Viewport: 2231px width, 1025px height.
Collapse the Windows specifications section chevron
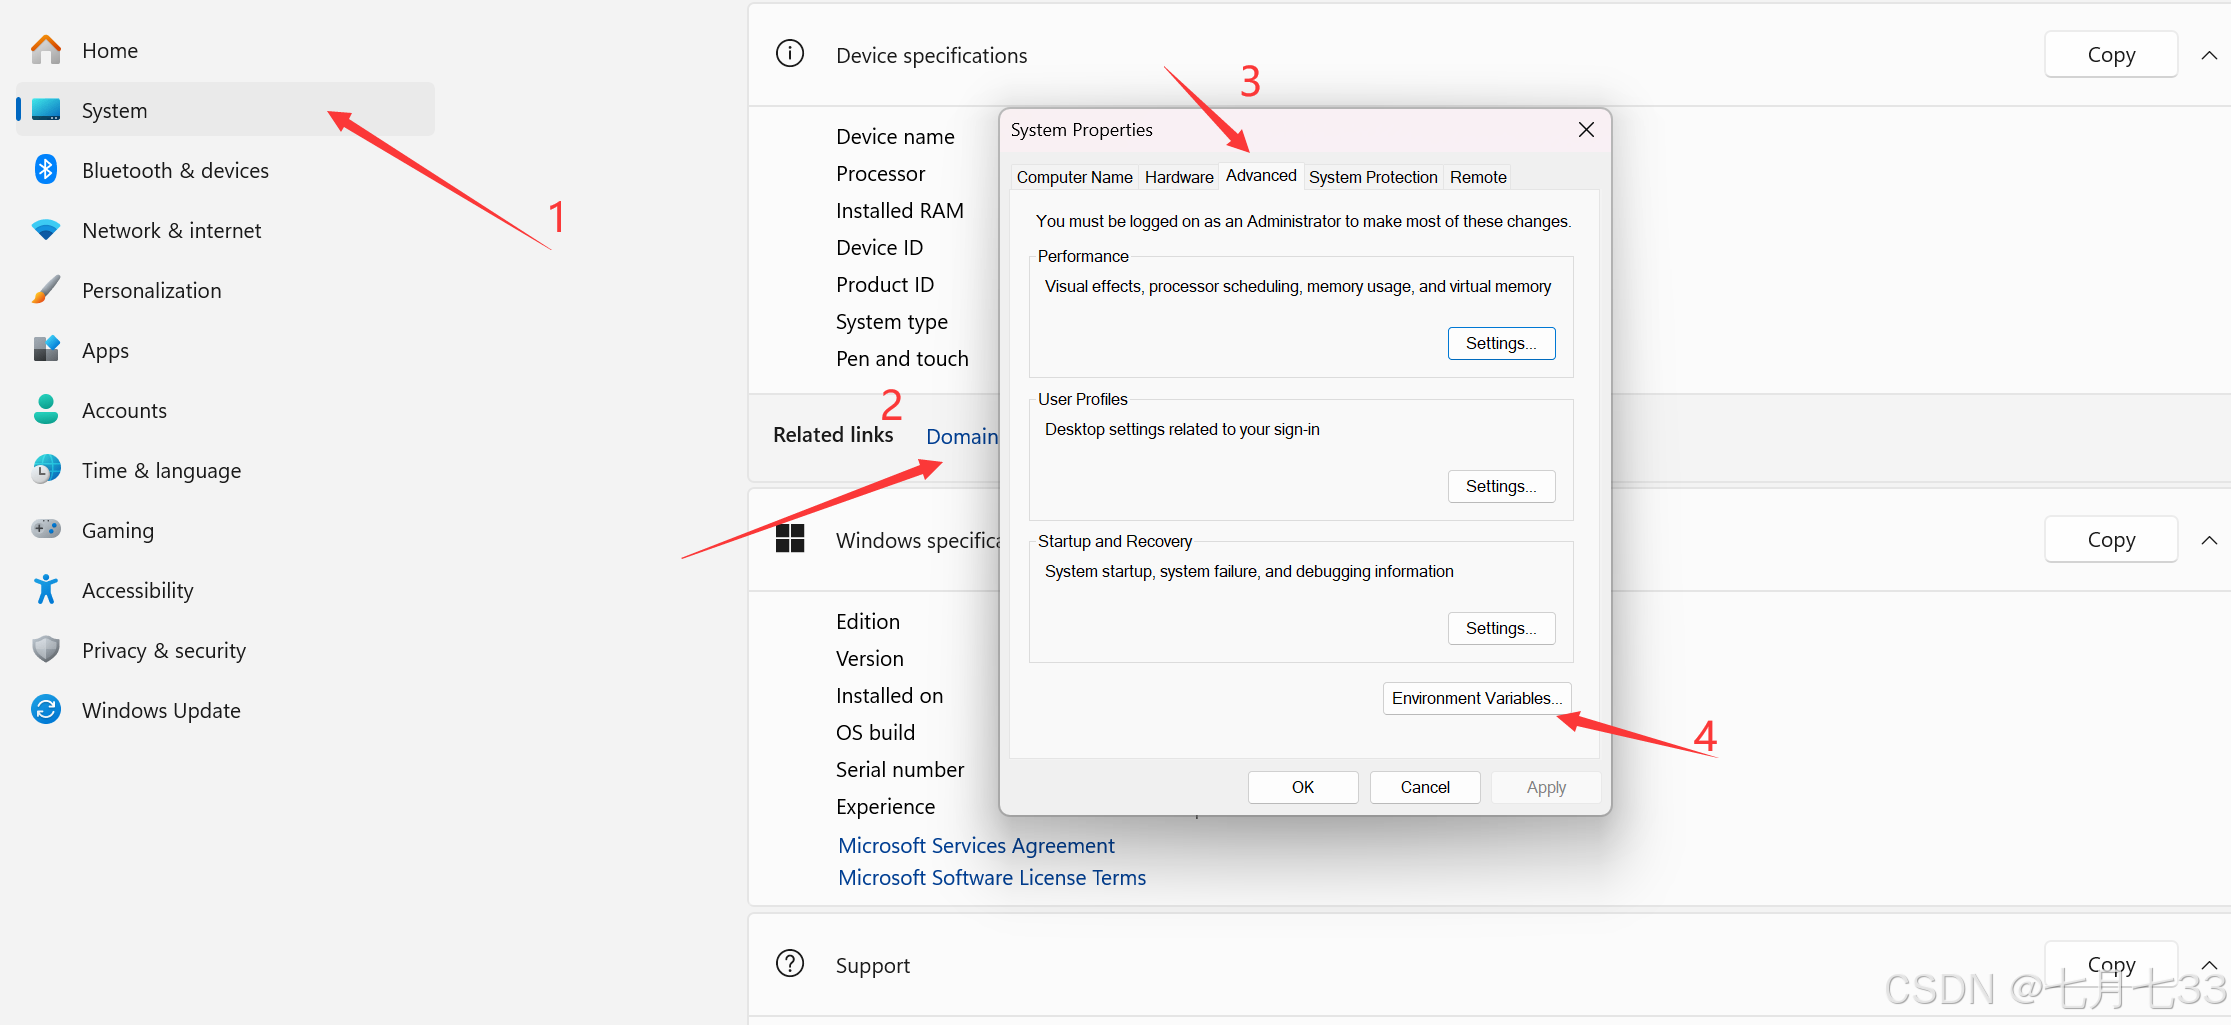pos(2209,541)
